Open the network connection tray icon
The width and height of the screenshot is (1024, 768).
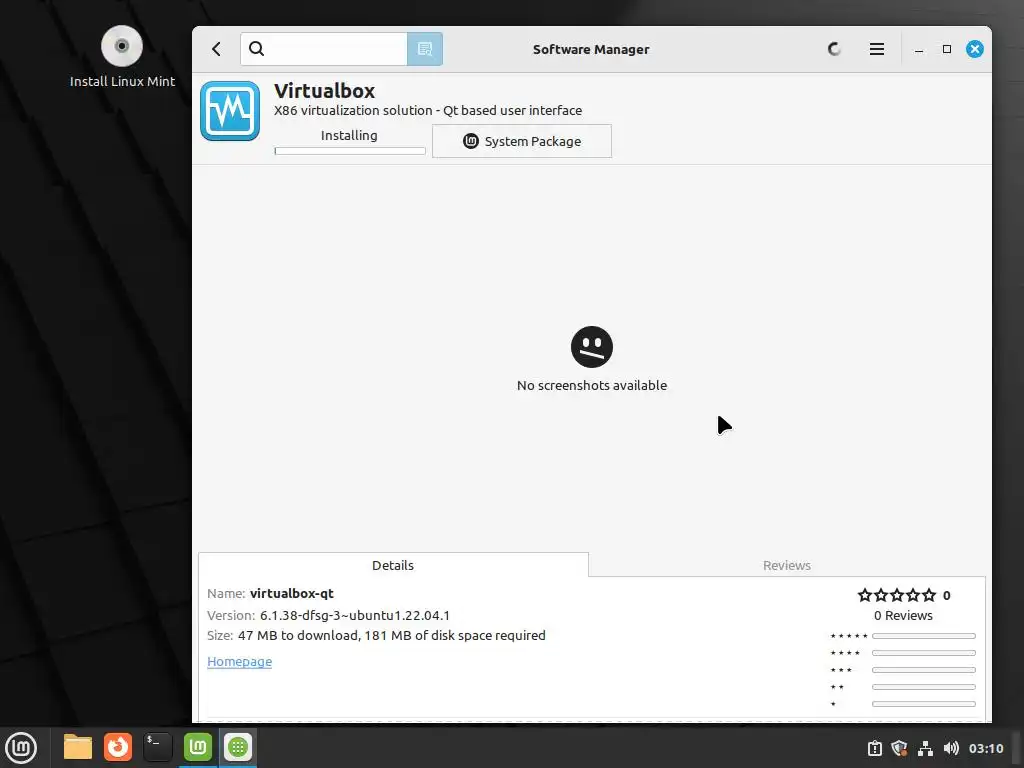tap(925, 748)
